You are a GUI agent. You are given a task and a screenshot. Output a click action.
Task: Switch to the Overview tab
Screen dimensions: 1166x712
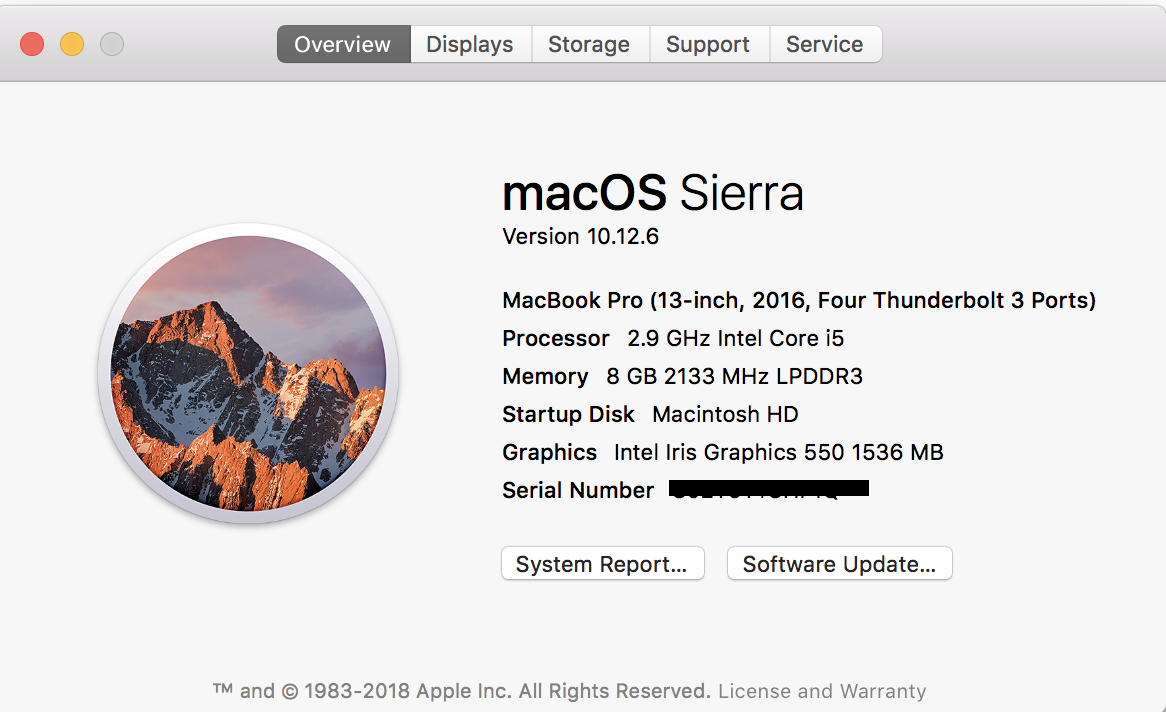[342, 45]
